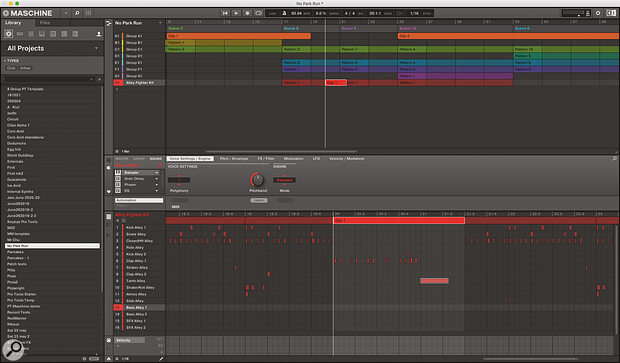Select the Bass Alley 1 sound row

point(139,308)
